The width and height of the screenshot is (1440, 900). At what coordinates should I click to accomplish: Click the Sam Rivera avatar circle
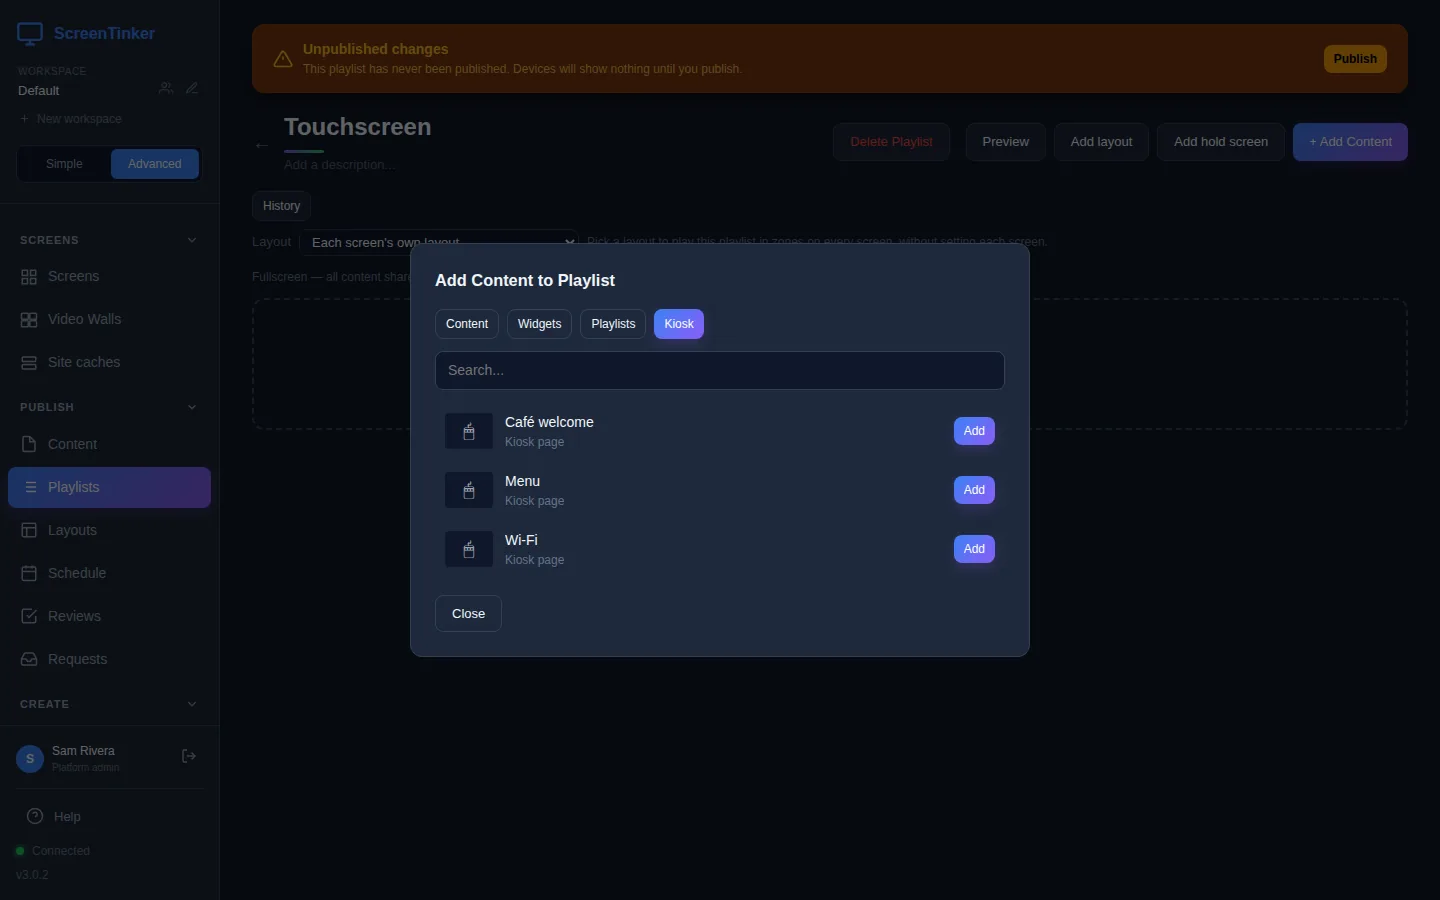click(x=30, y=759)
